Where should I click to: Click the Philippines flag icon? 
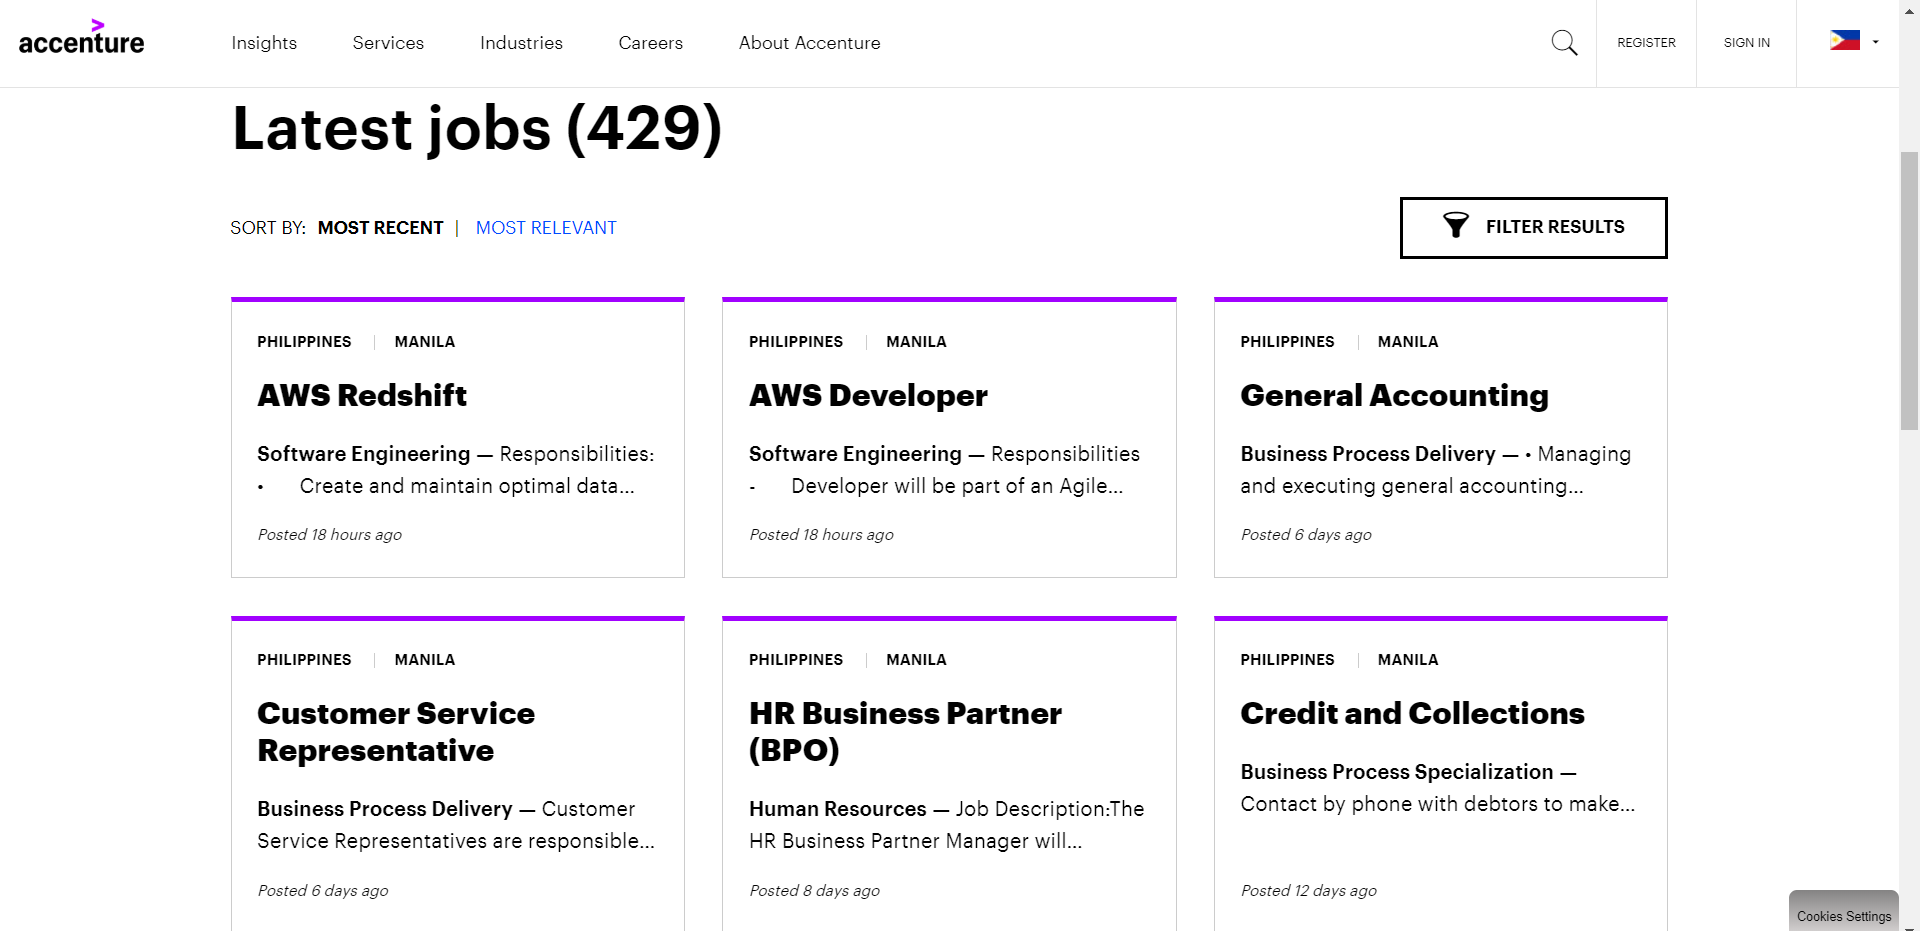(1844, 41)
